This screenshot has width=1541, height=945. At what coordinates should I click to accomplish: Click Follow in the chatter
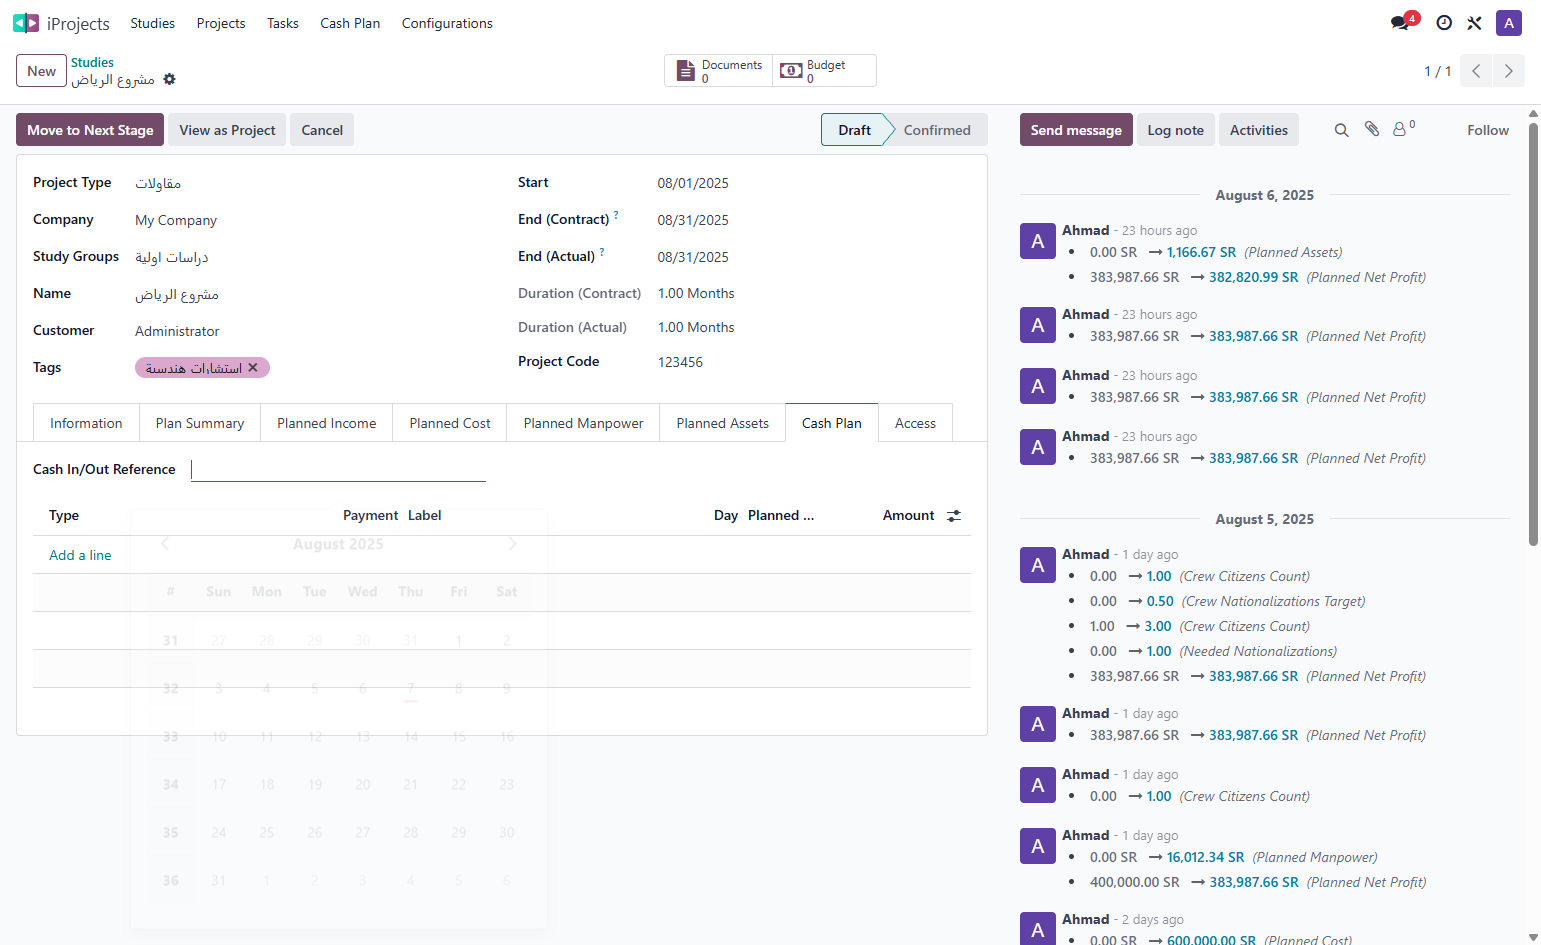1488,130
